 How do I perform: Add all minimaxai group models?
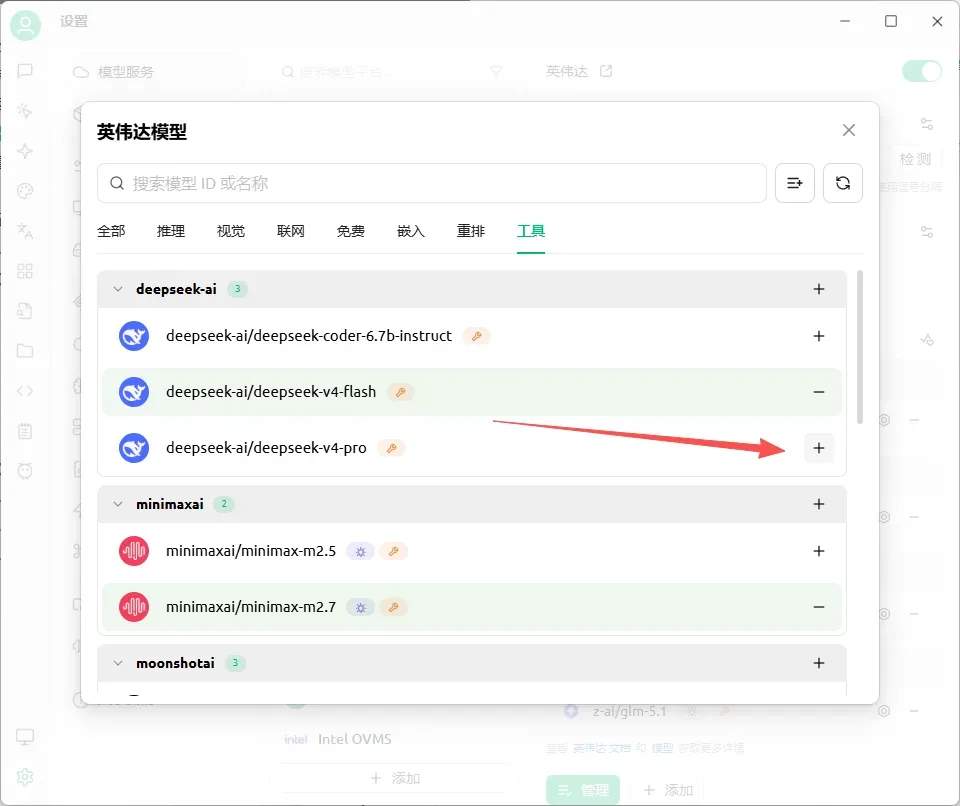pyautogui.click(x=819, y=504)
